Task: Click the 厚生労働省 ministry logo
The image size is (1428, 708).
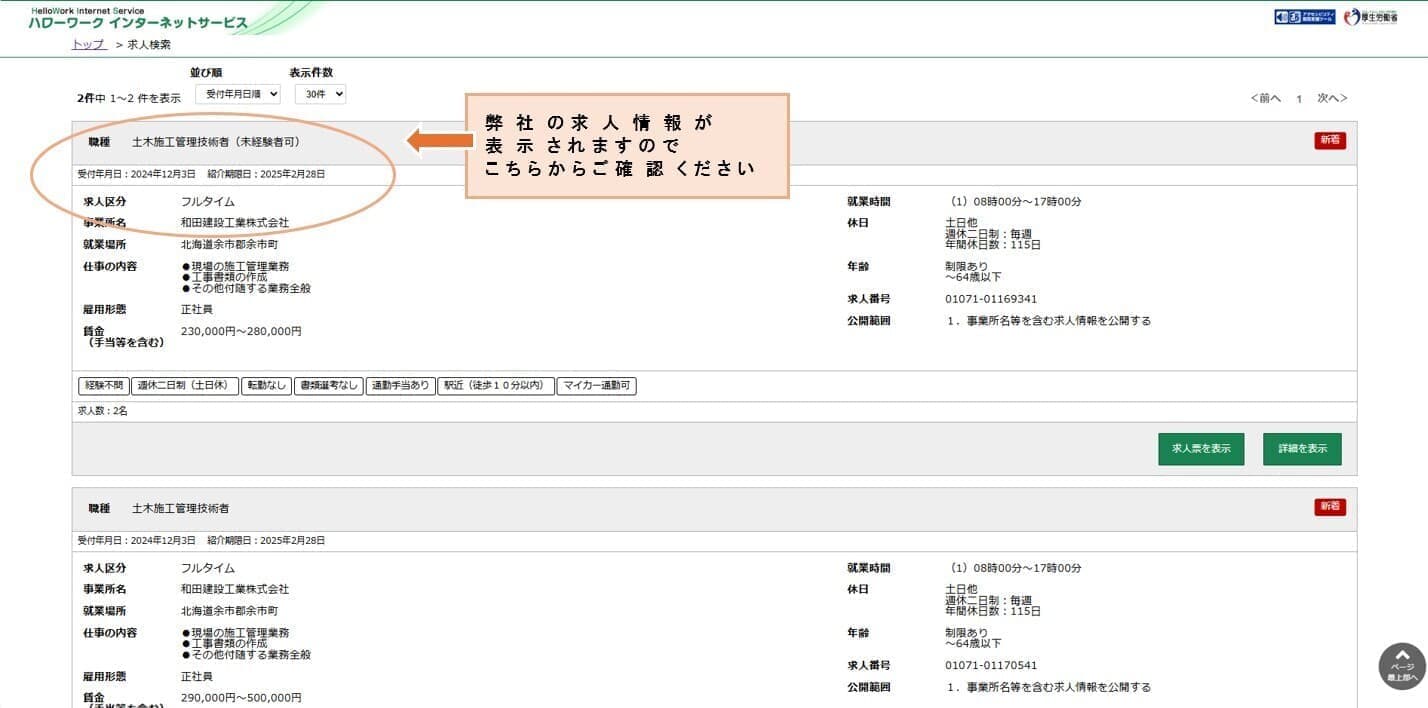Action: coord(1371,17)
